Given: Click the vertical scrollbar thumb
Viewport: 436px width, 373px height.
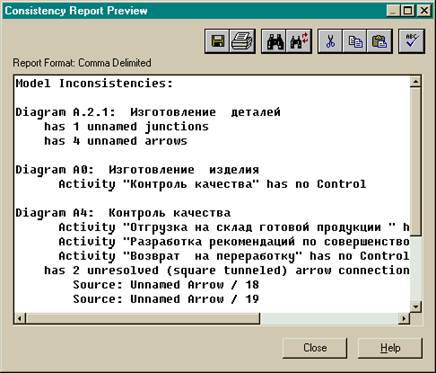Looking at the screenshot, I should point(415,161).
